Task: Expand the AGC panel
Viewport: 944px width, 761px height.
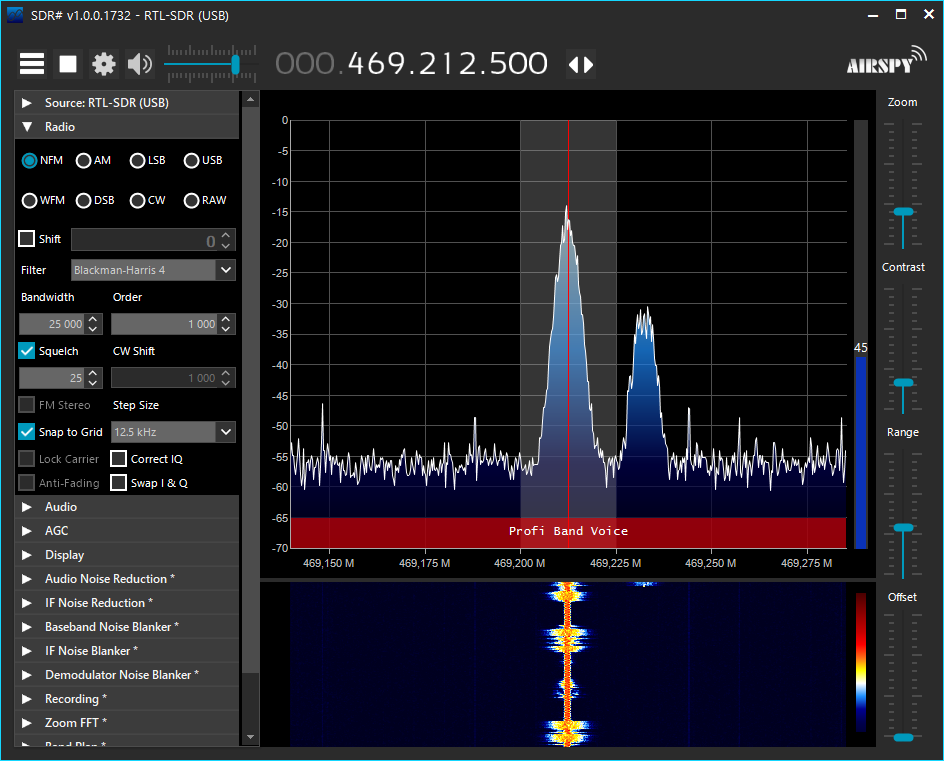Action: [x=126, y=530]
